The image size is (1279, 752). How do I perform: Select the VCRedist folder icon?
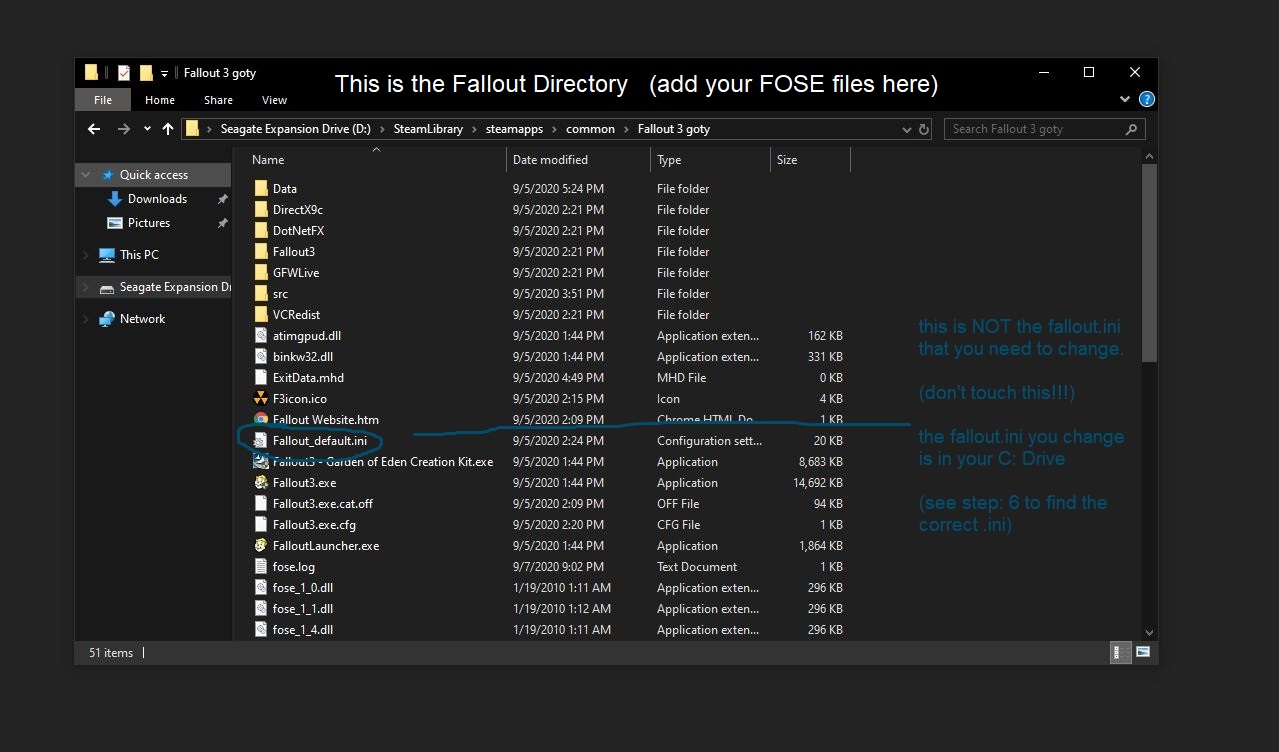pos(261,314)
